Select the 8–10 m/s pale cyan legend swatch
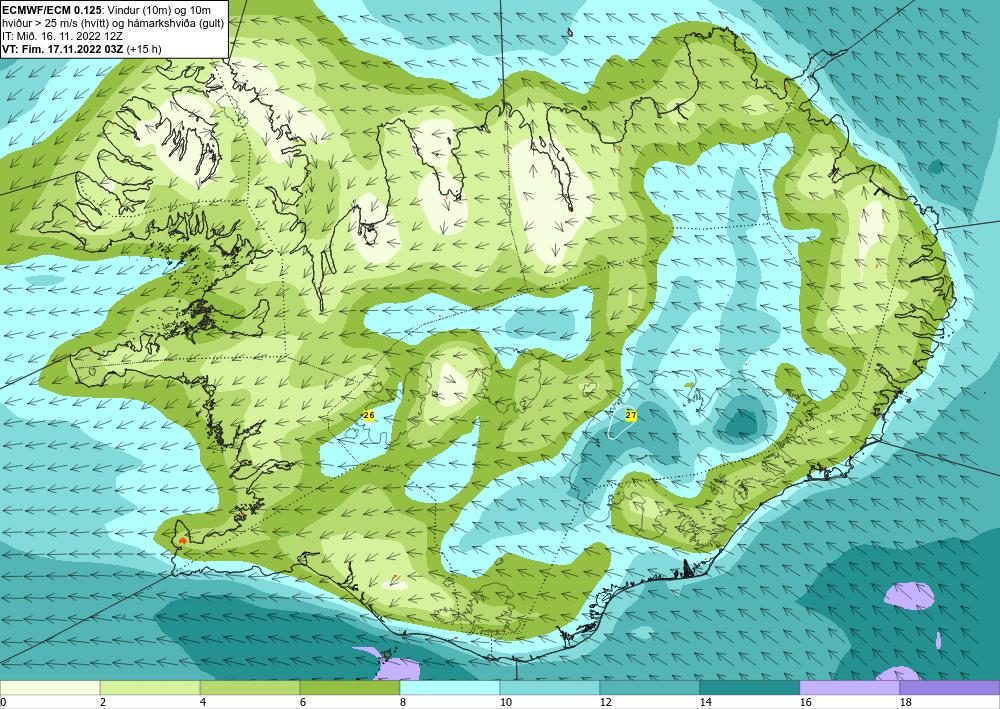The height and width of the screenshot is (709, 1000). pos(450,688)
